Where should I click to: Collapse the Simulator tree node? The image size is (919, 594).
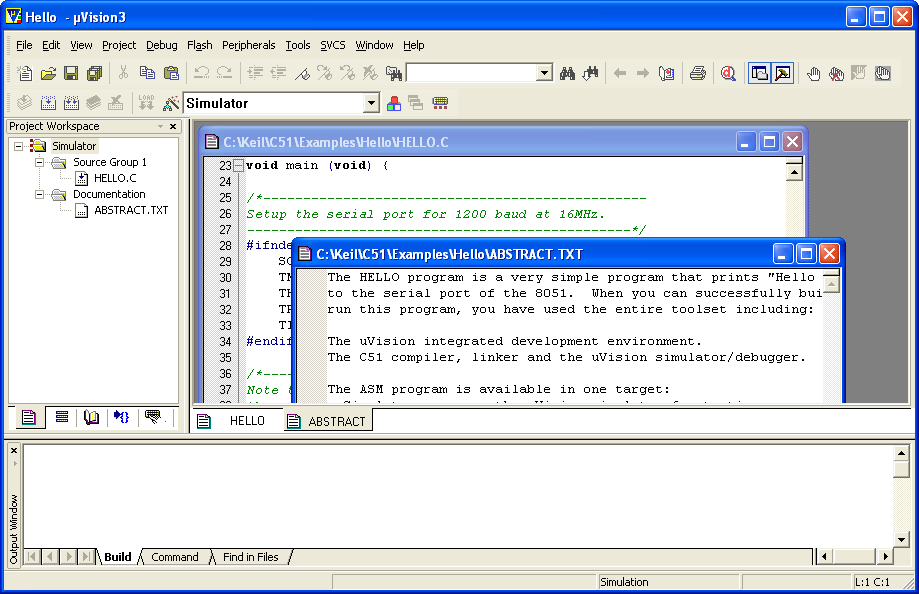pos(19,146)
